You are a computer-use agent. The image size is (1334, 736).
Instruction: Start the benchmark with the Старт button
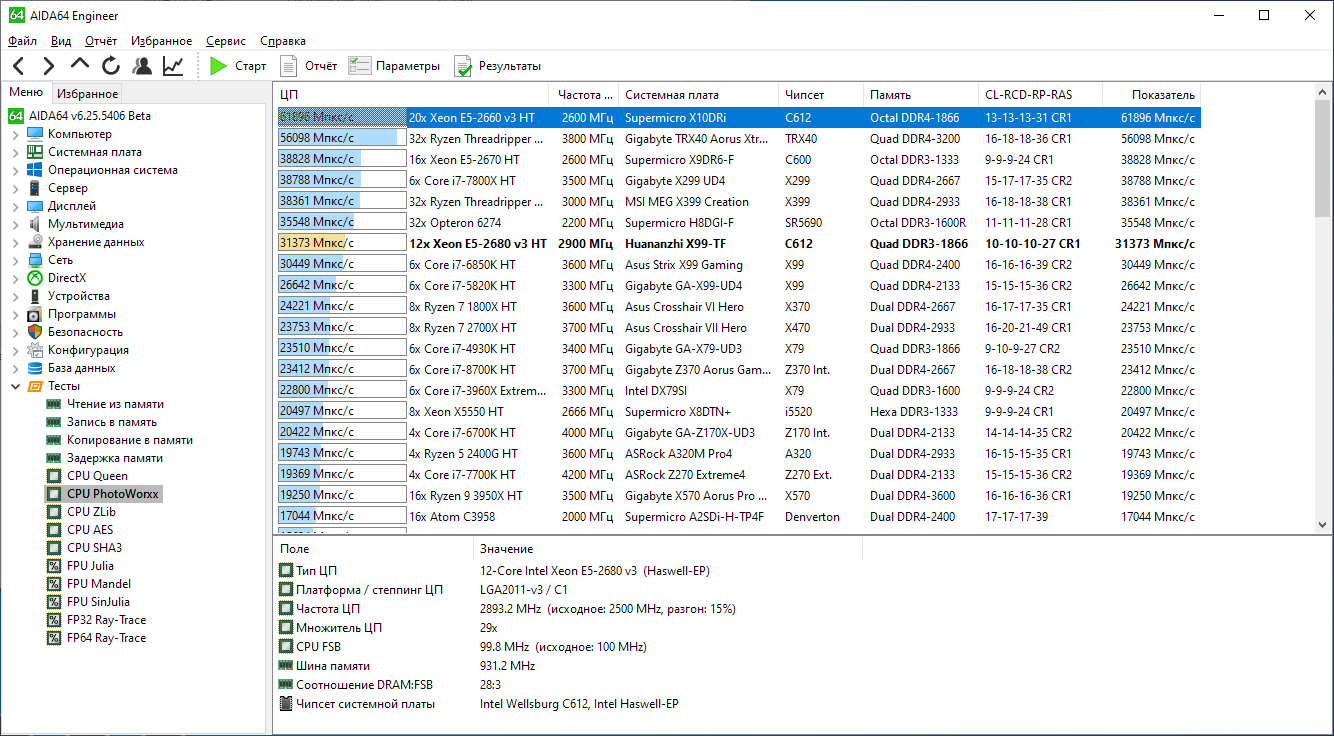(x=238, y=66)
